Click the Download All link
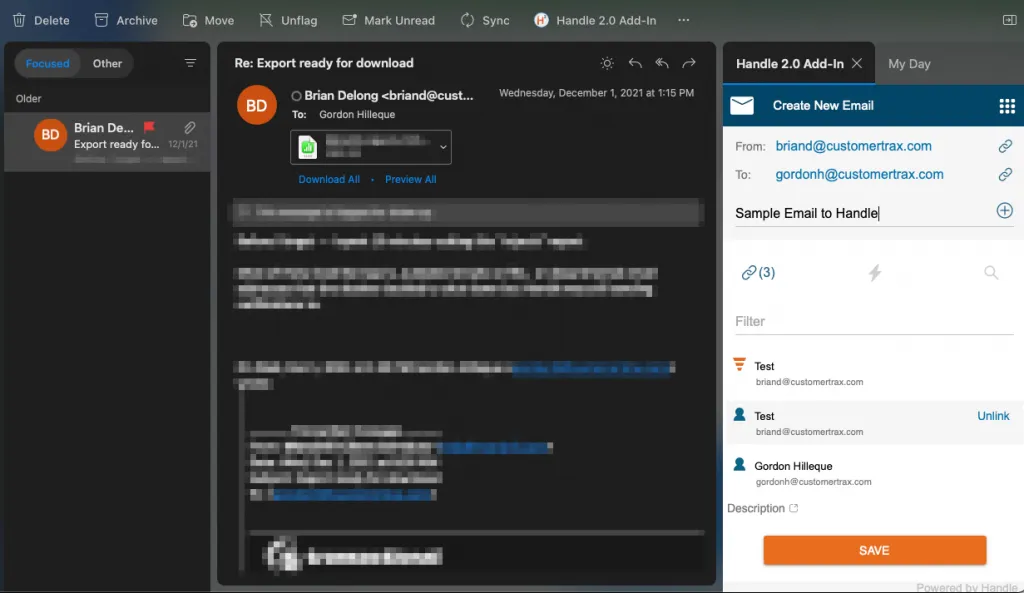This screenshot has height=593, width=1024. click(x=329, y=180)
